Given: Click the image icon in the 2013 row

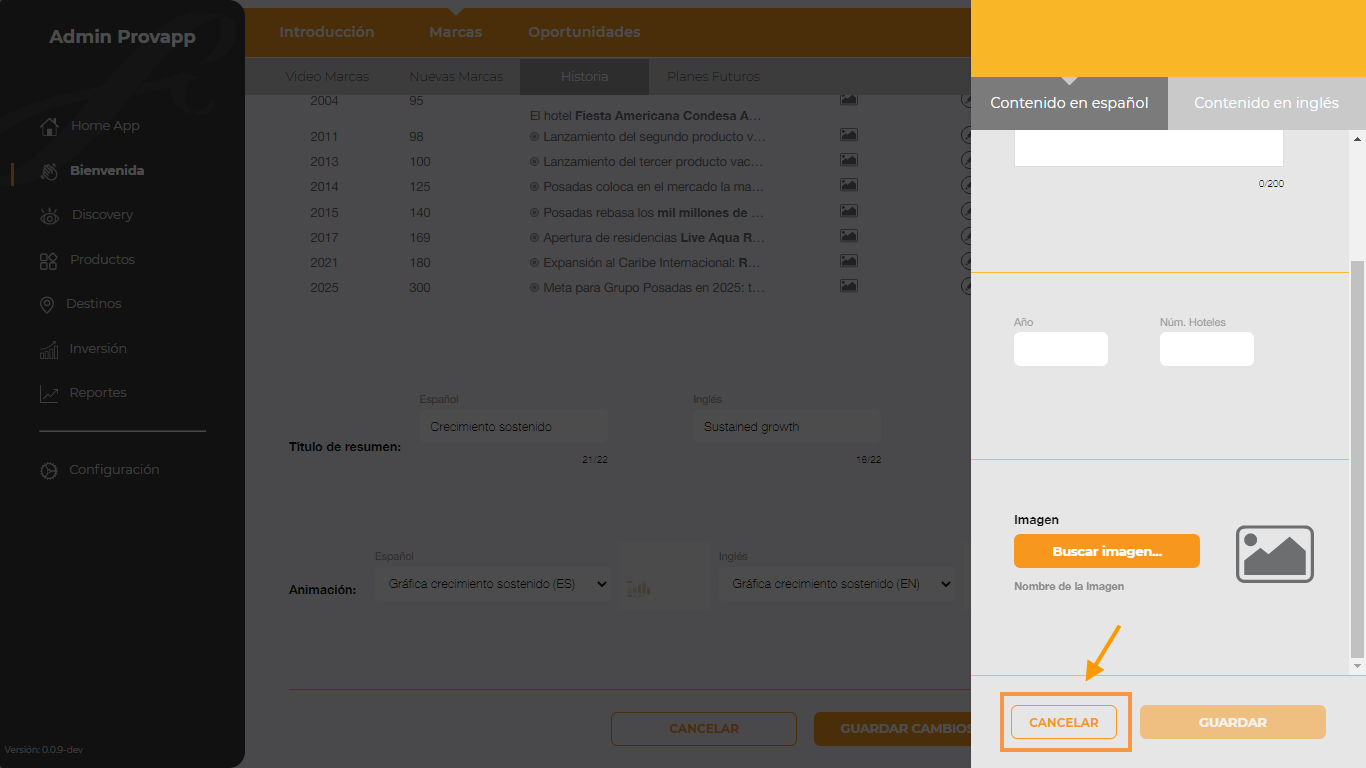Looking at the screenshot, I should [x=849, y=160].
